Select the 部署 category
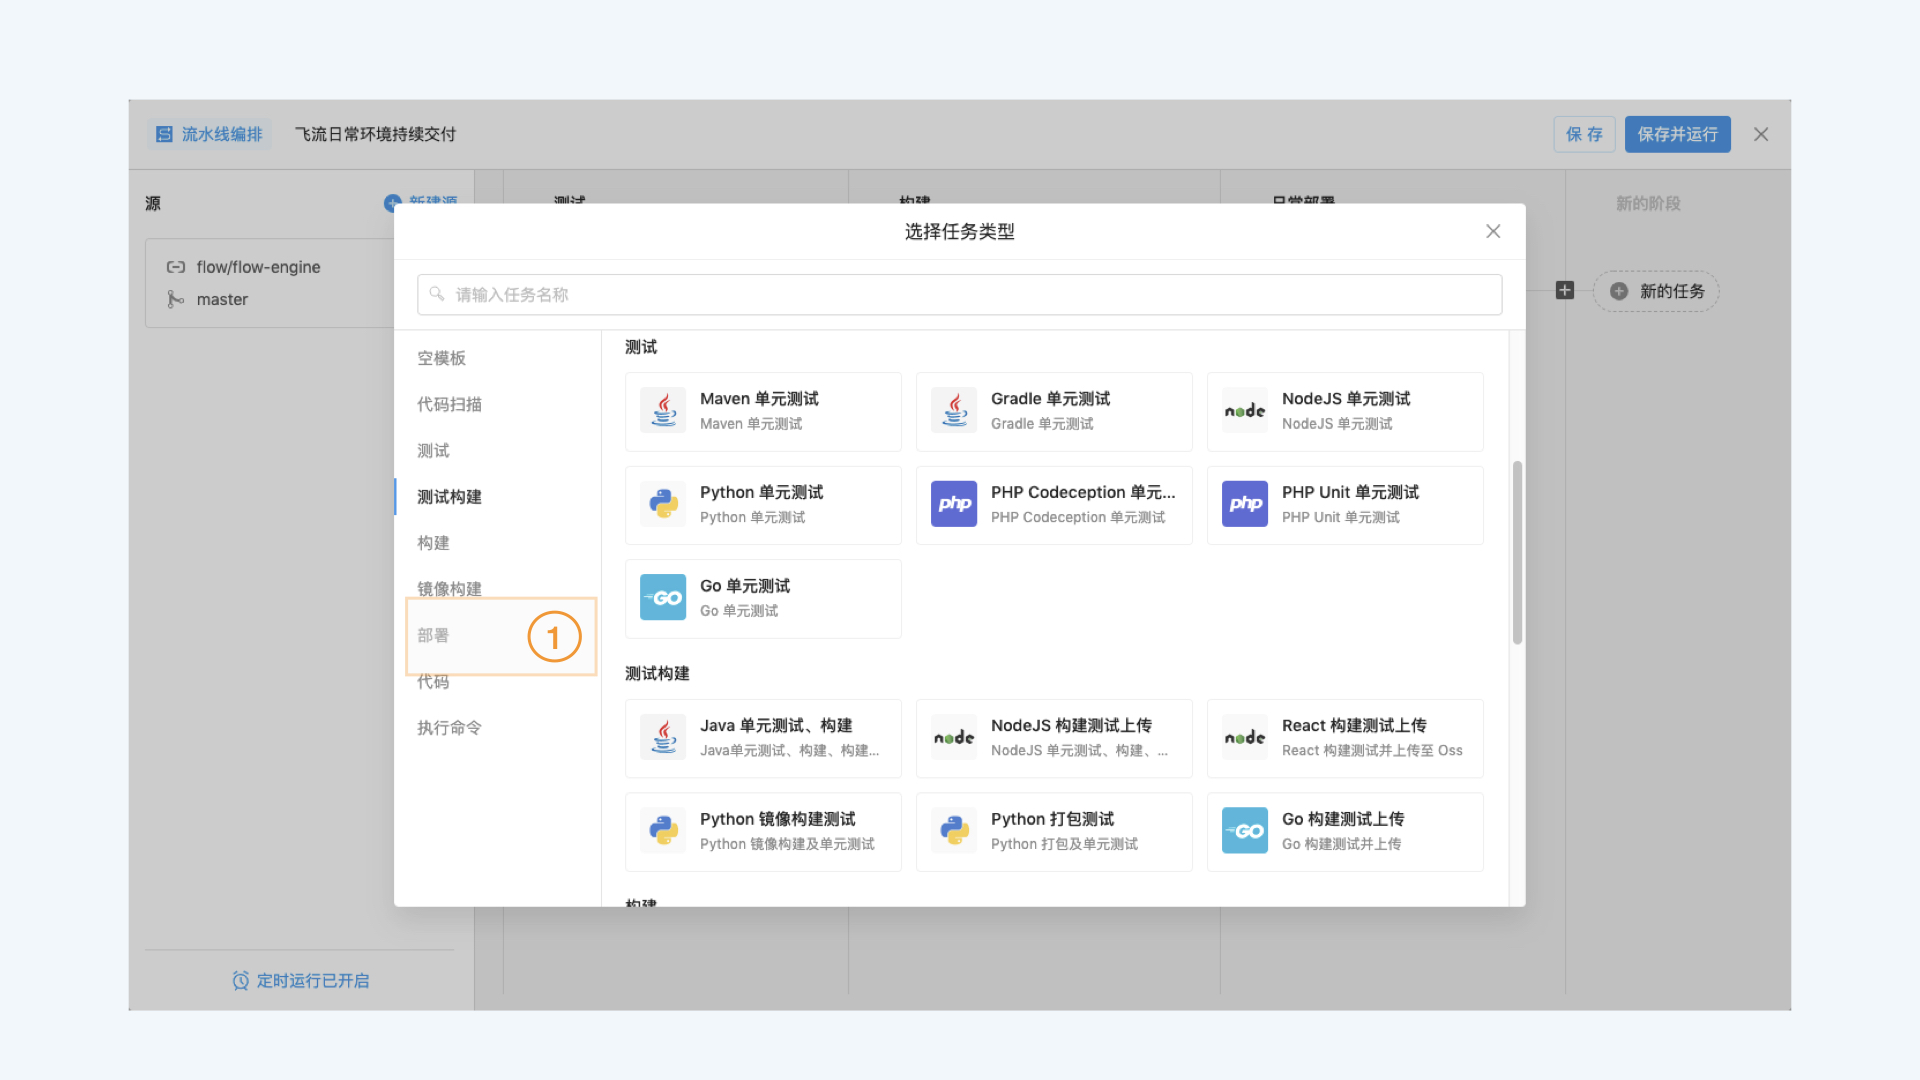1920x1080 pixels. pyautogui.click(x=433, y=635)
